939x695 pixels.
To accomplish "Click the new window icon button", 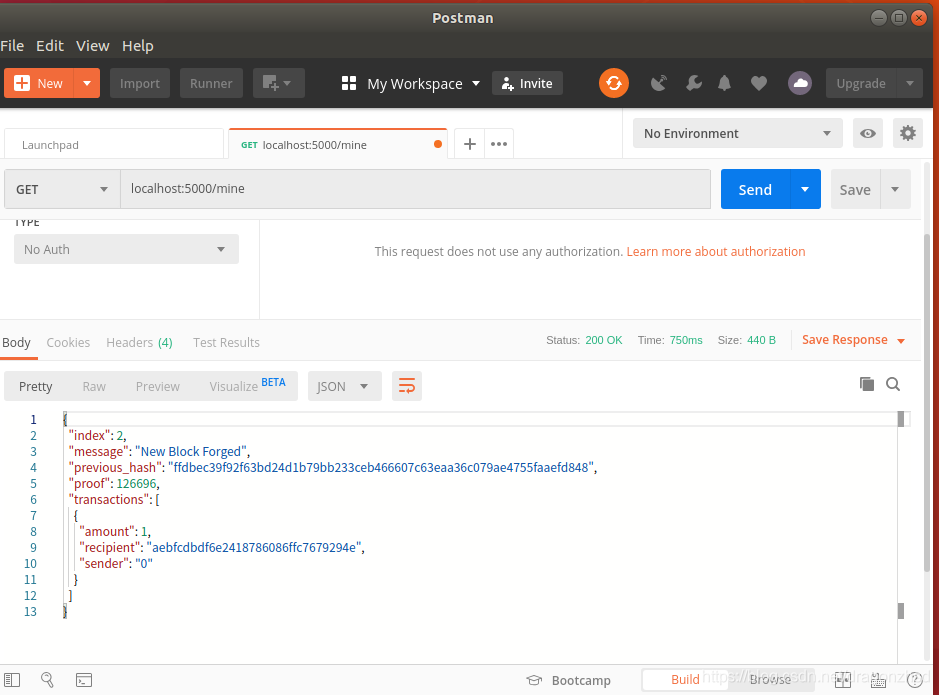I will point(278,83).
